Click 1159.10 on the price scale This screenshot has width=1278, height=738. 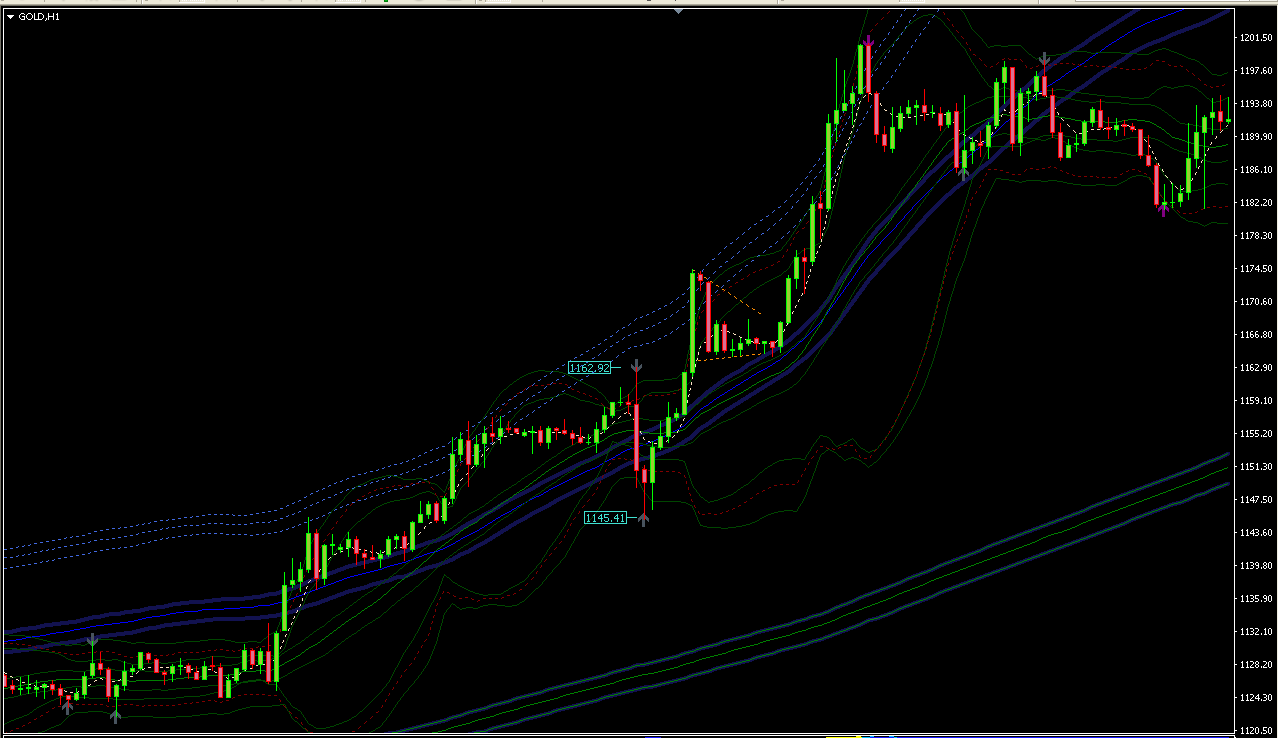pyautogui.click(x=1255, y=401)
